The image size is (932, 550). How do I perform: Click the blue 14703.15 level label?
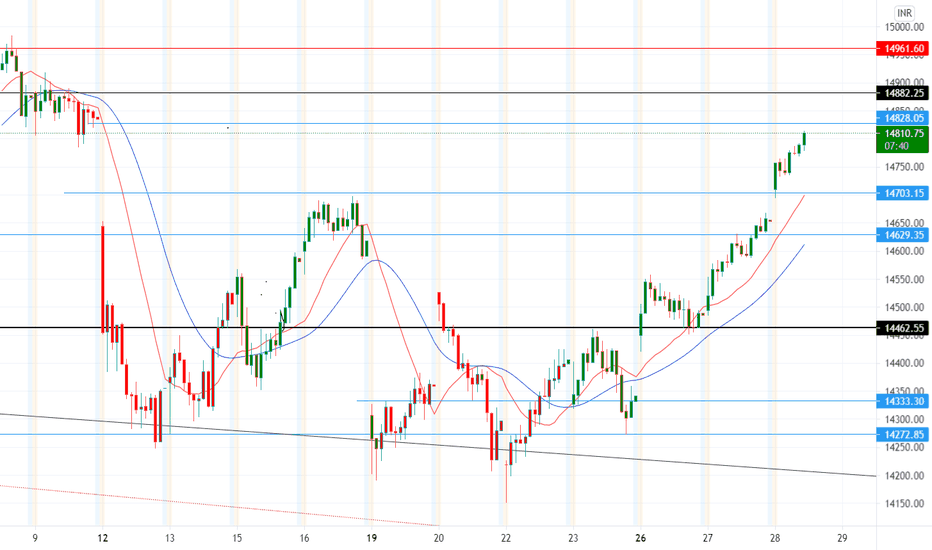click(x=903, y=193)
